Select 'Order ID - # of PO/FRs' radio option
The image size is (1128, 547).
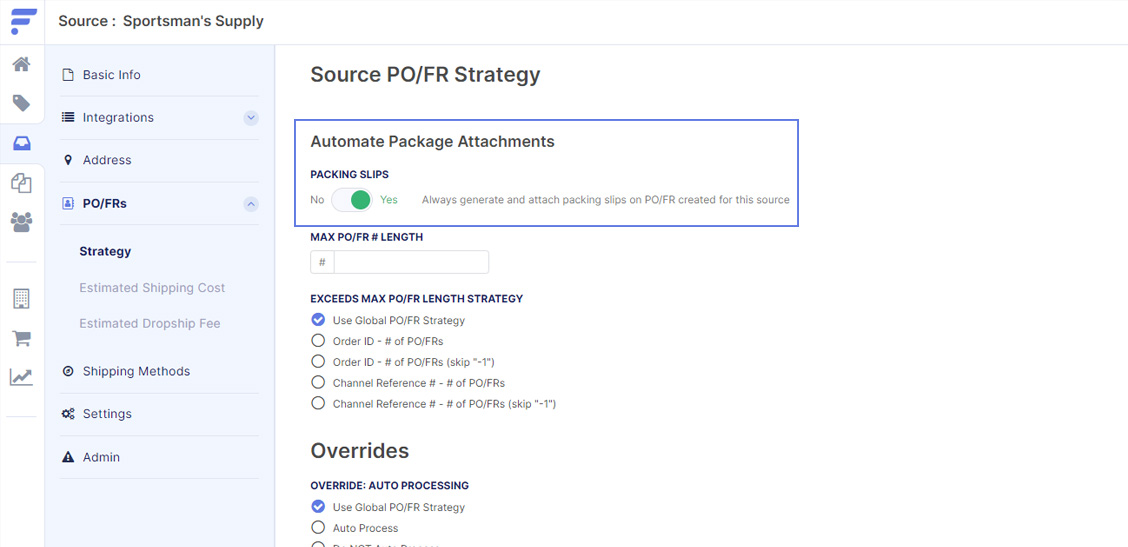coord(318,341)
